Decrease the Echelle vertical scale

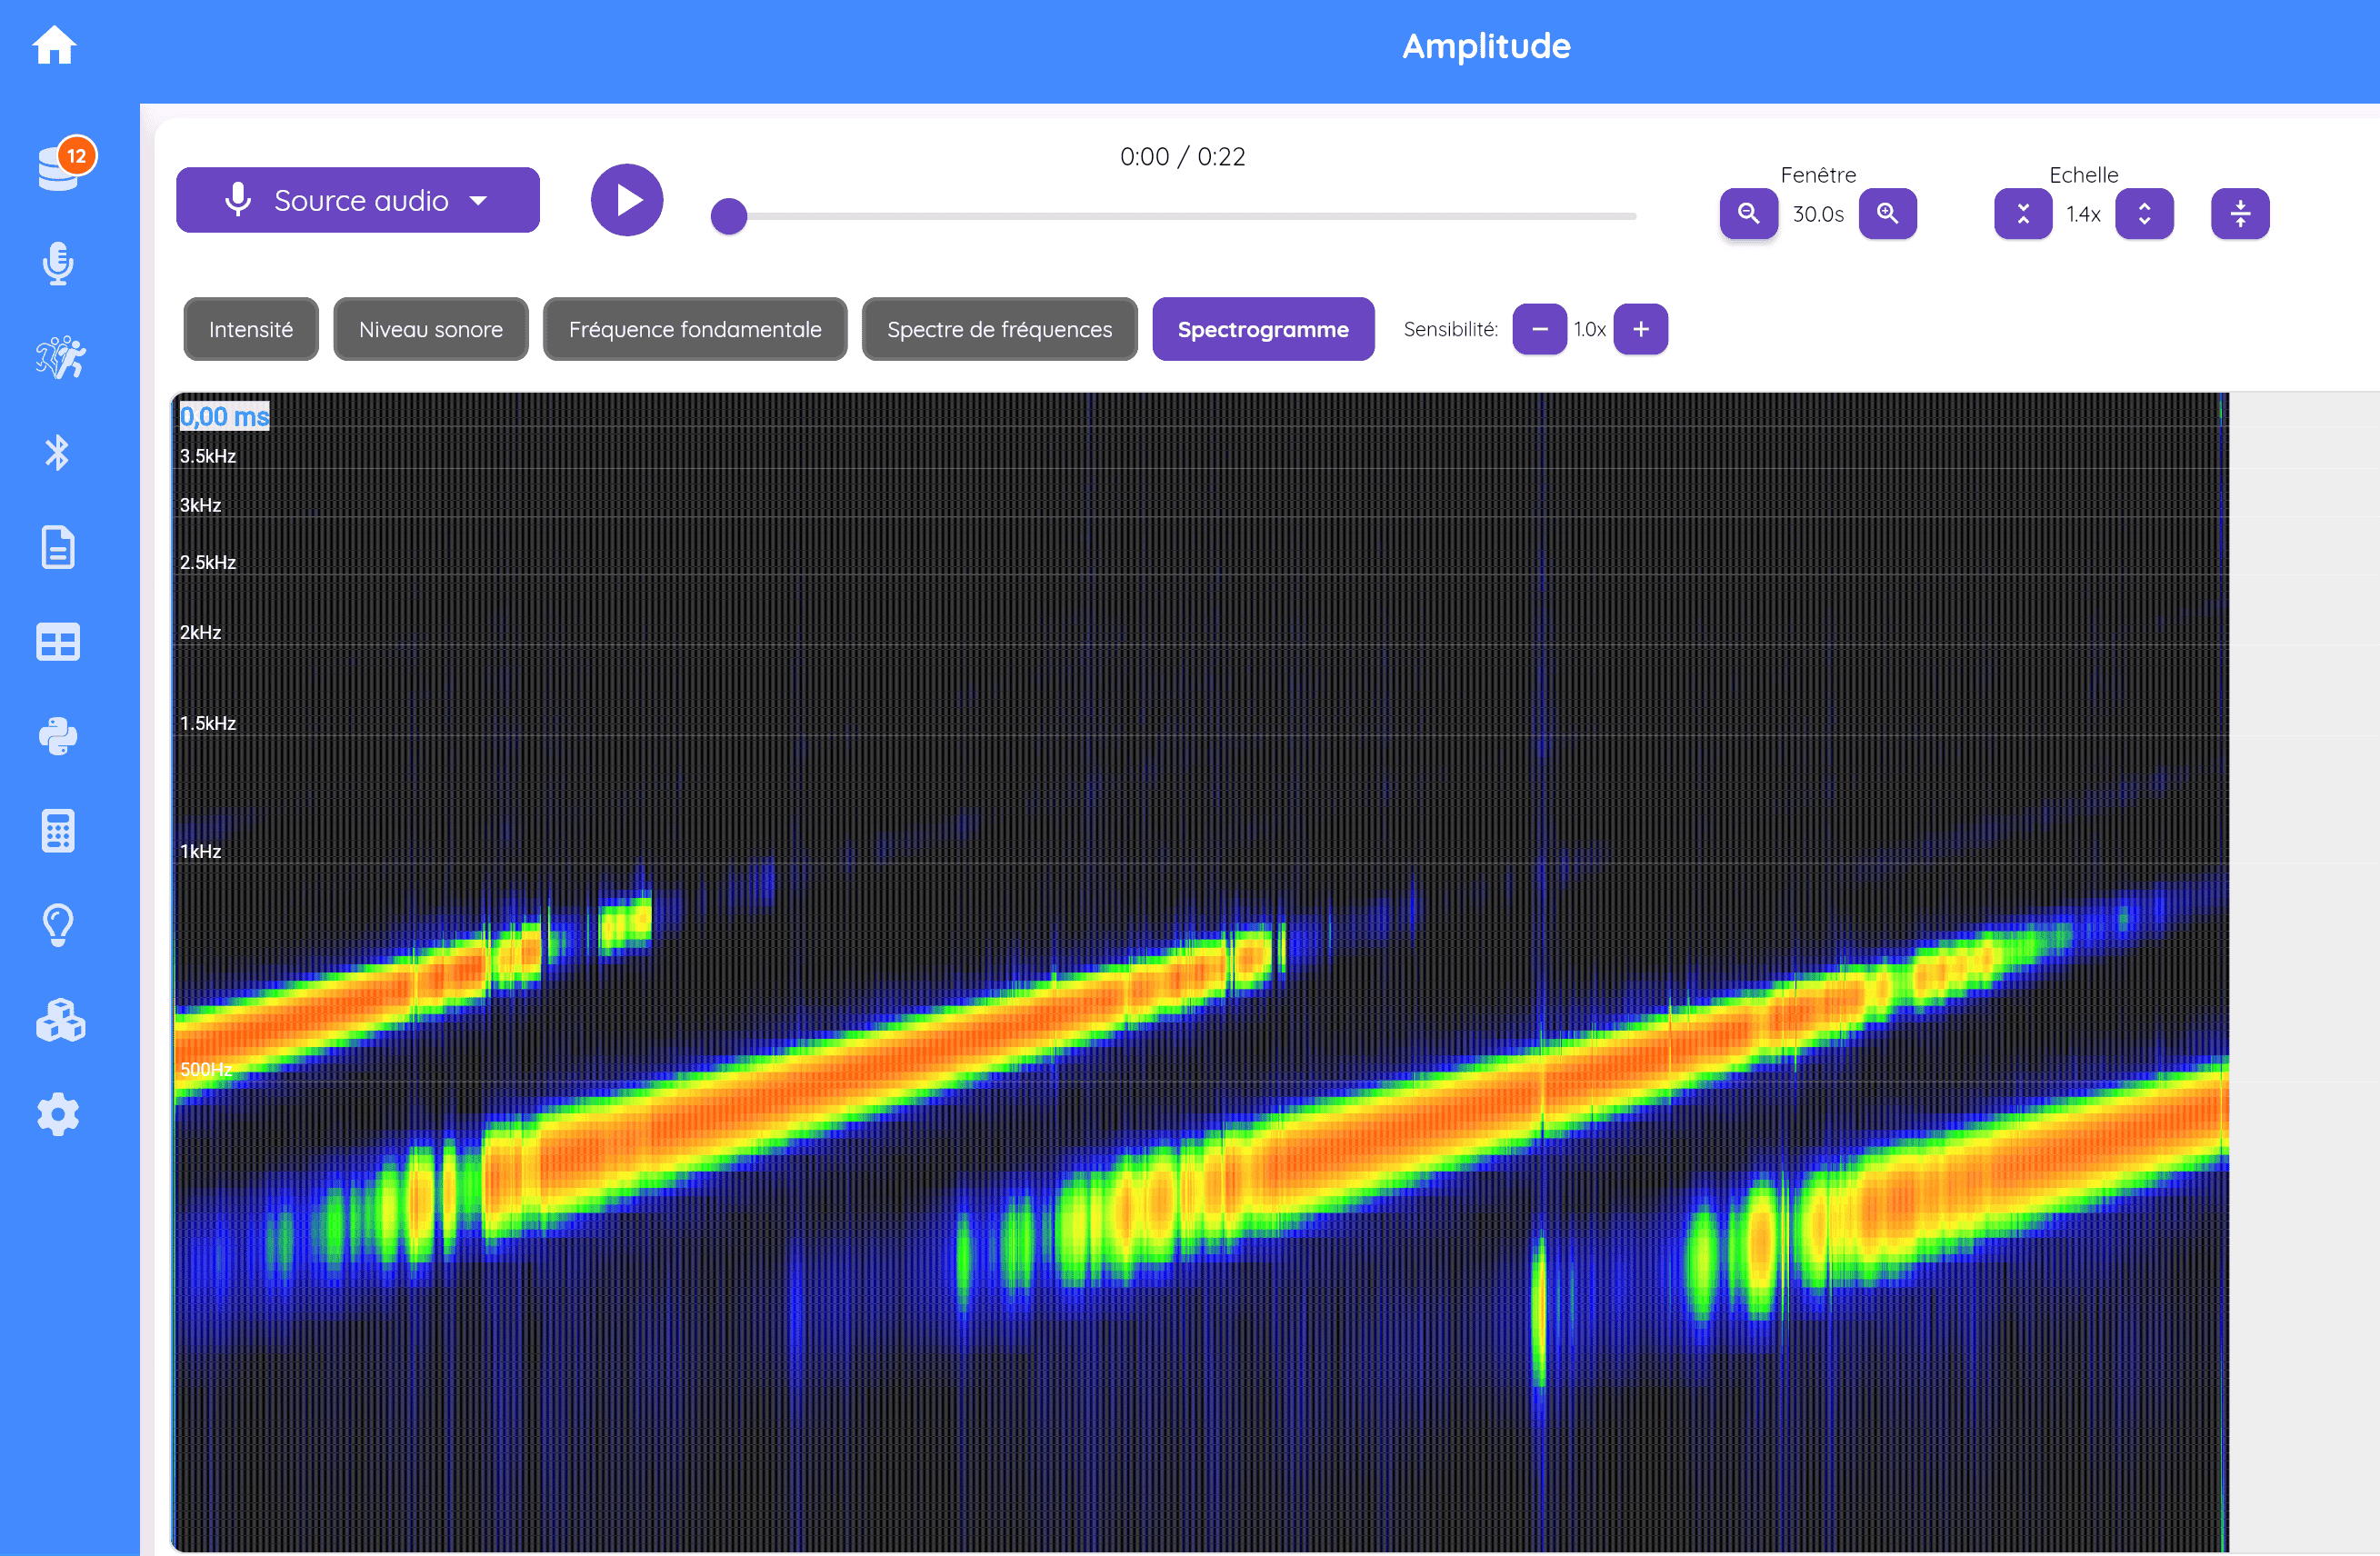click(x=2023, y=213)
